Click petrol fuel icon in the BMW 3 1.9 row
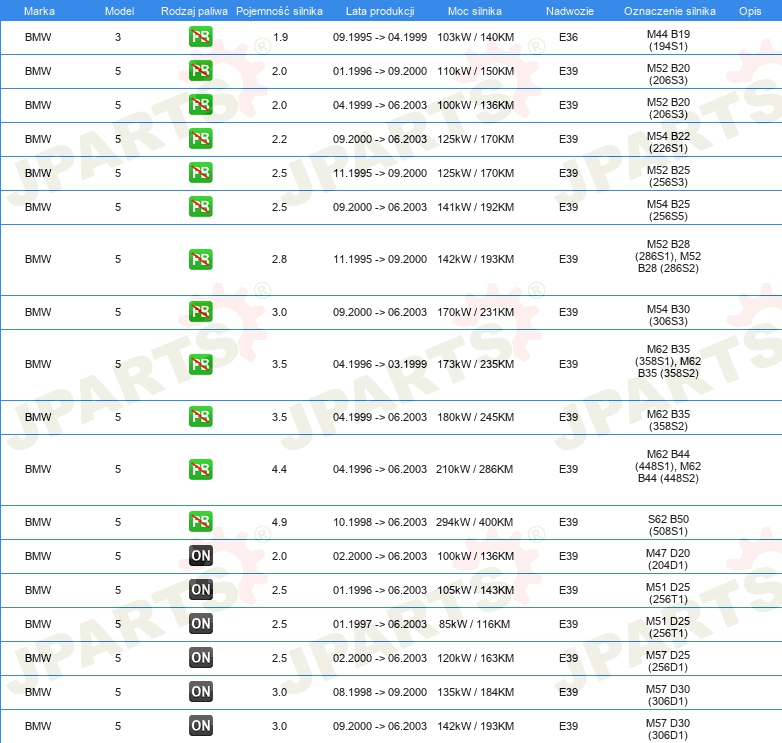 [x=200, y=37]
